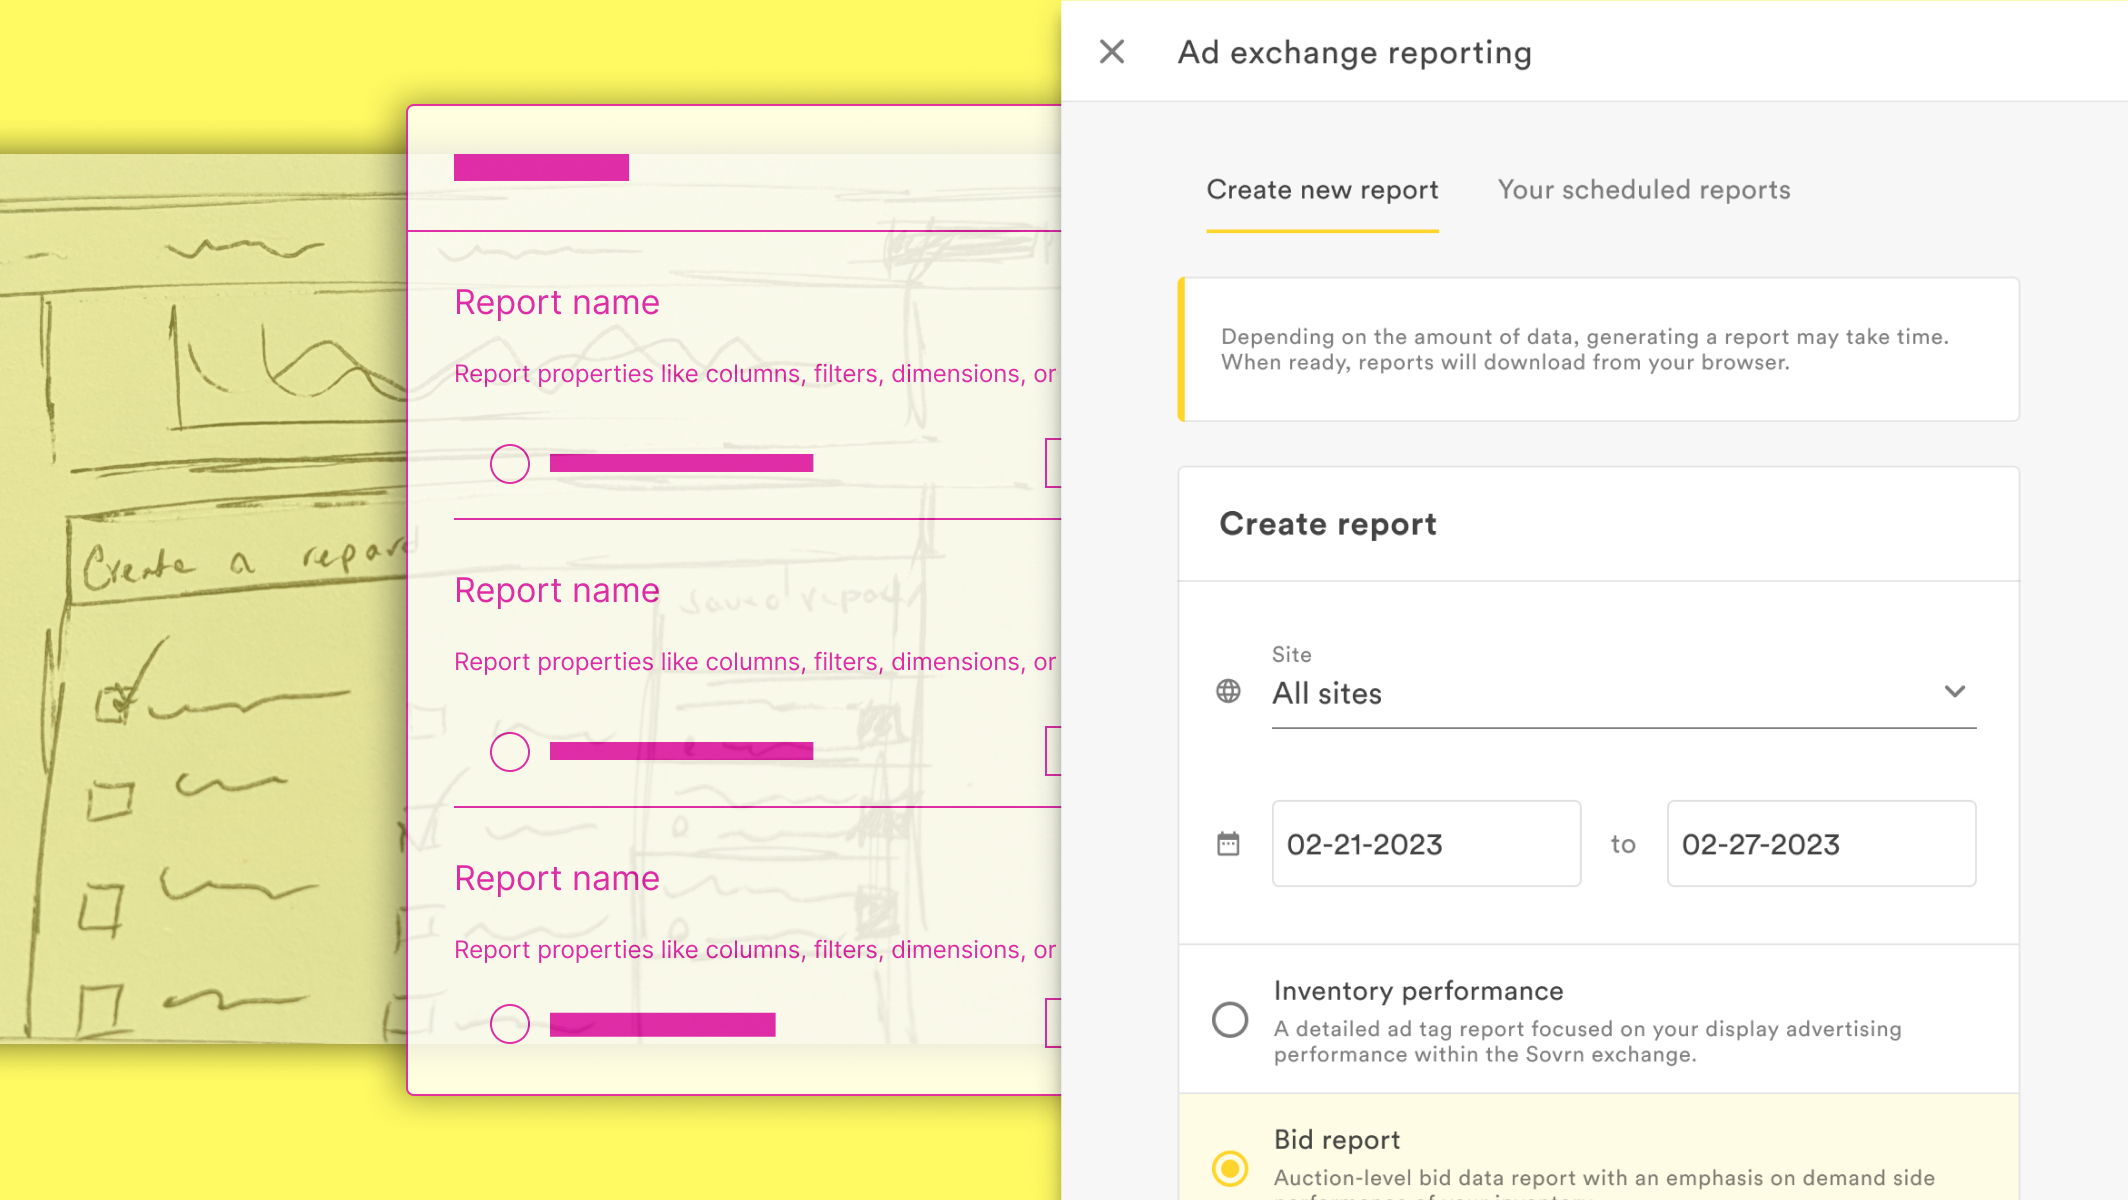The width and height of the screenshot is (2128, 1200).
Task: Select the Inventory performance radio button
Action: click(x=1230, y=1019)
